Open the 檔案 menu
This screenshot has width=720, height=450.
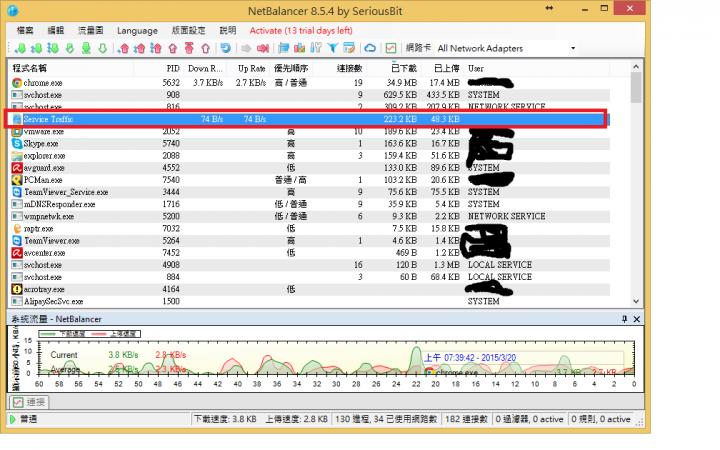pos(25,31)
